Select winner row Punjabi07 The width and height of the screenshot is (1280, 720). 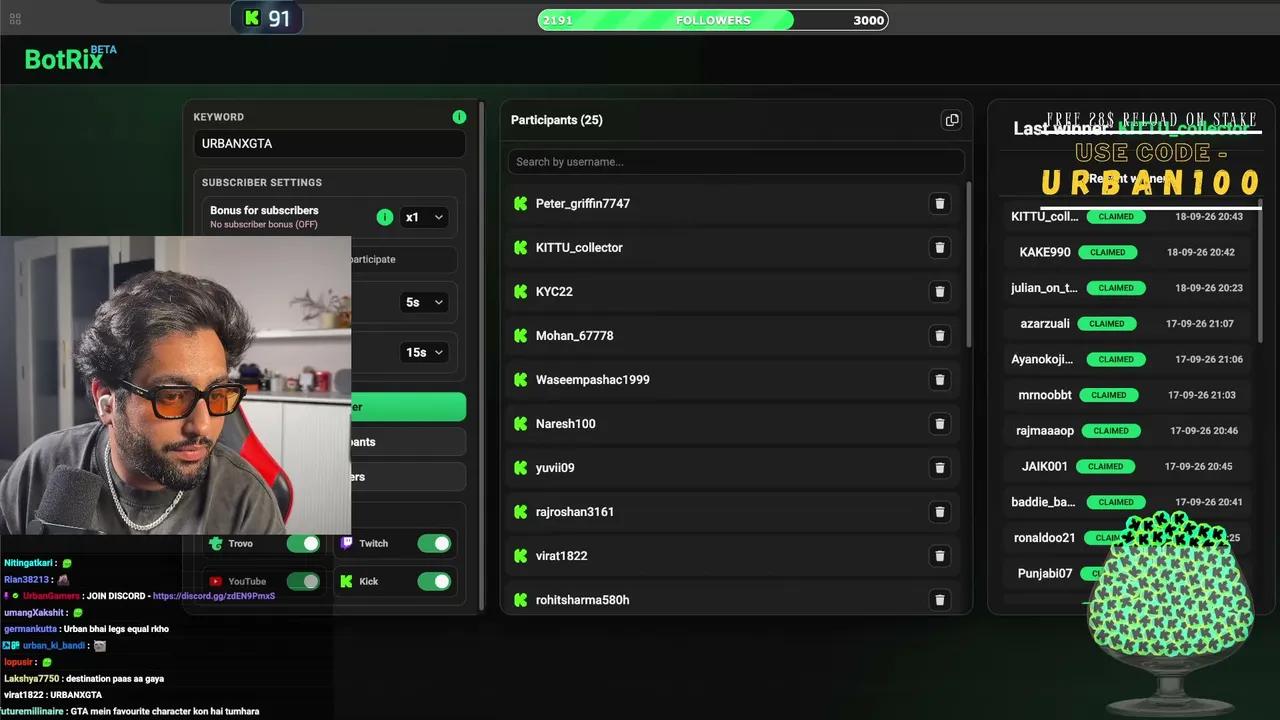point(1128,574)
